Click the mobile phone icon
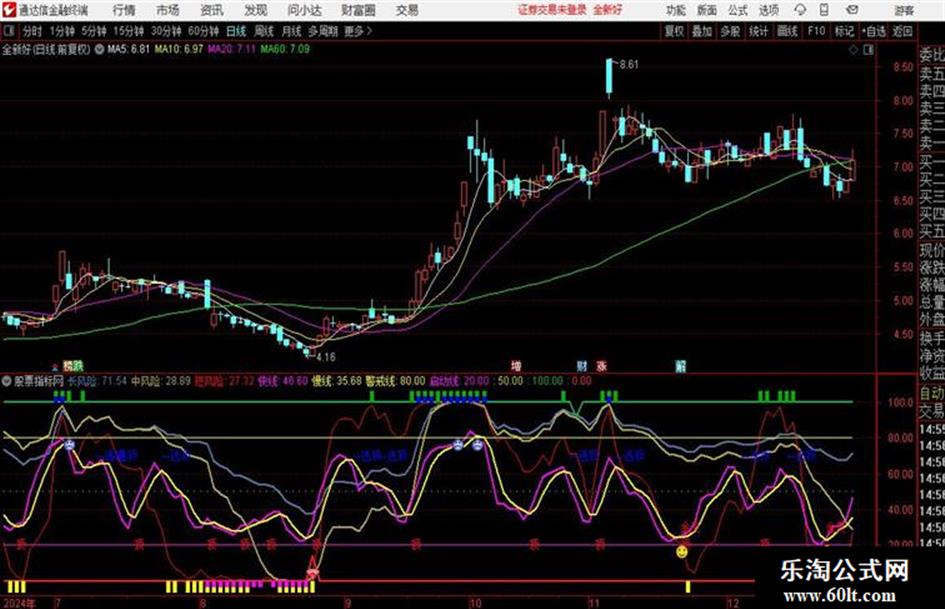 click(824, 10)
